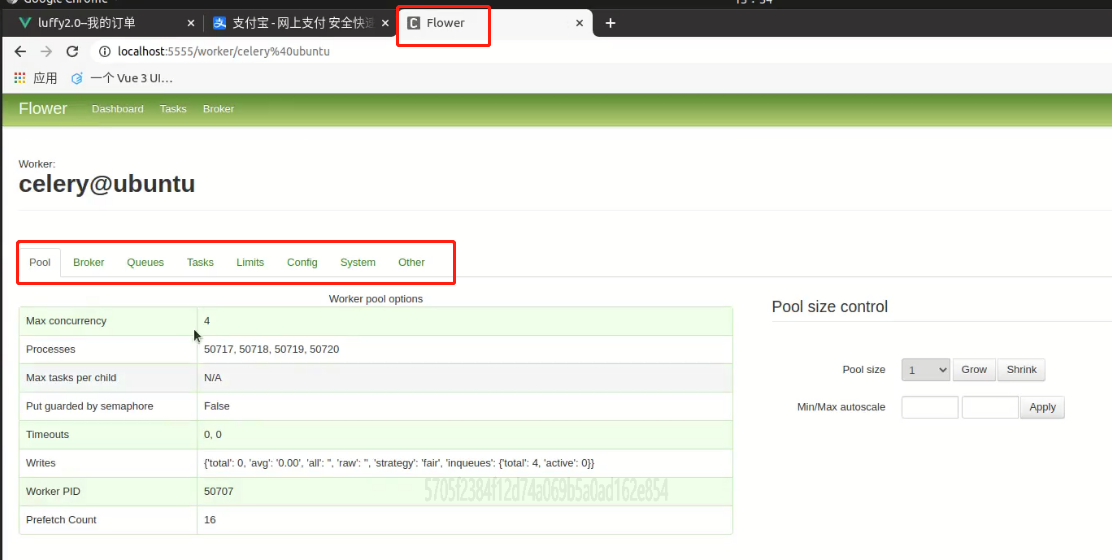
Task: Click the Max concurrency row label
Action: pyautogui.click(x=66, y=320)
